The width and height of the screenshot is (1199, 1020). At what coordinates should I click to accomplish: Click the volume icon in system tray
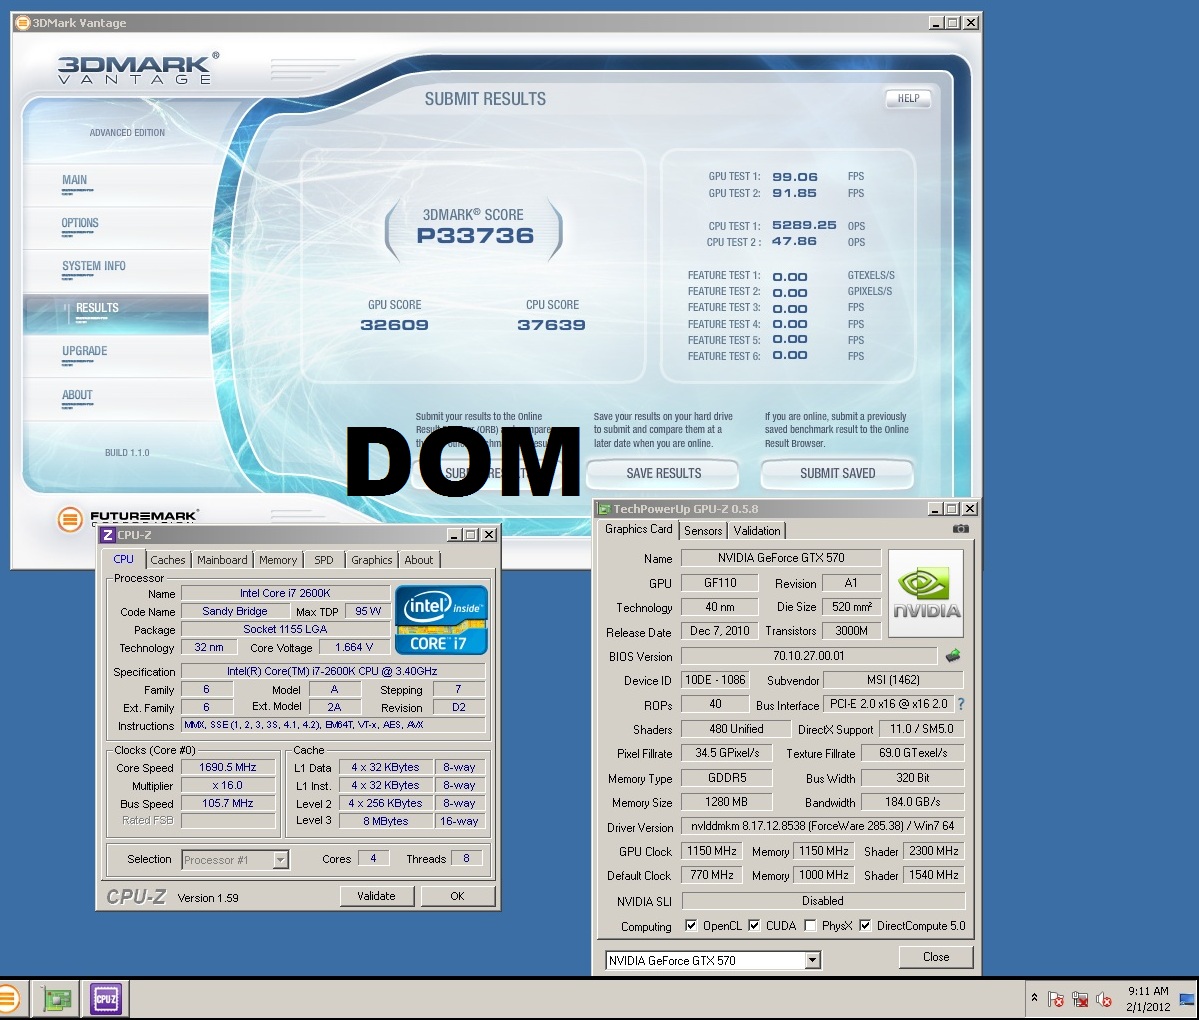pos(1104,999)
